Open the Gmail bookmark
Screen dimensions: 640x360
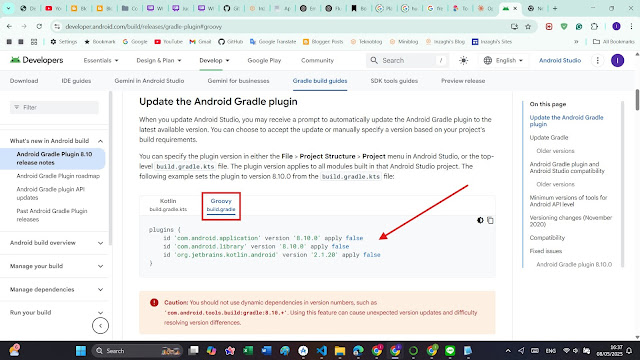[x=200, y=42]
